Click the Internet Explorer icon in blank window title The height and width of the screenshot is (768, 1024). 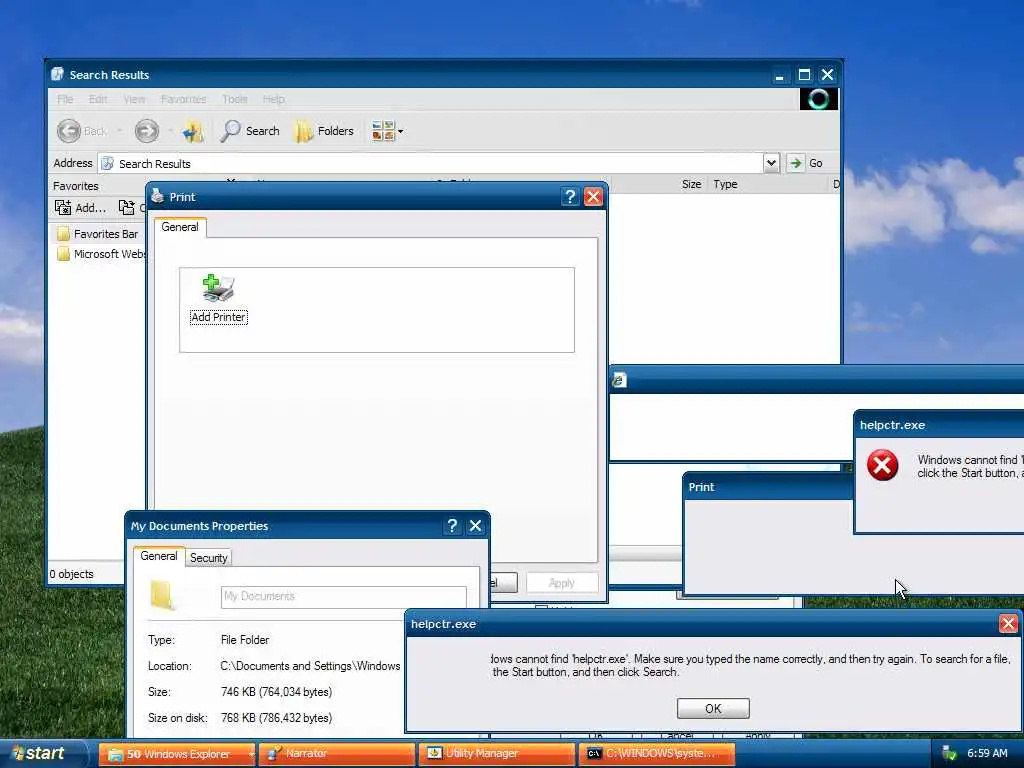point(619,380)
